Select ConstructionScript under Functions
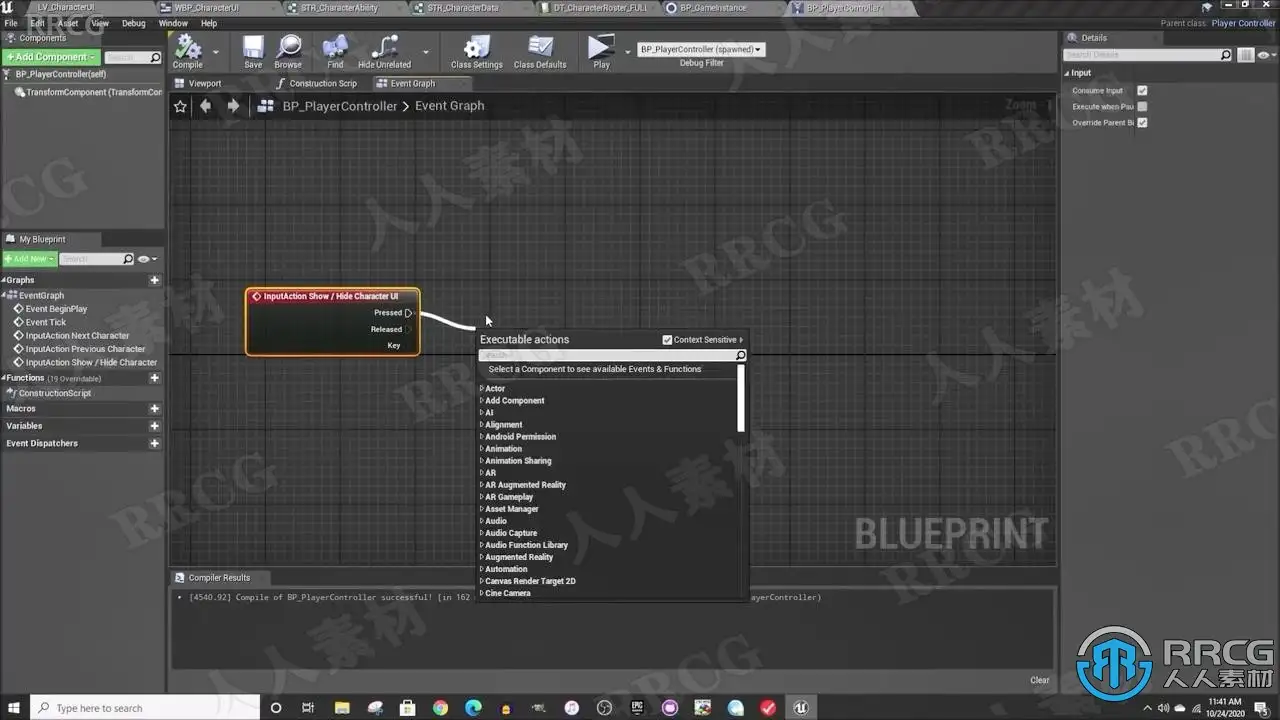Screen dimensions: 1280x720 pos(54,393)
